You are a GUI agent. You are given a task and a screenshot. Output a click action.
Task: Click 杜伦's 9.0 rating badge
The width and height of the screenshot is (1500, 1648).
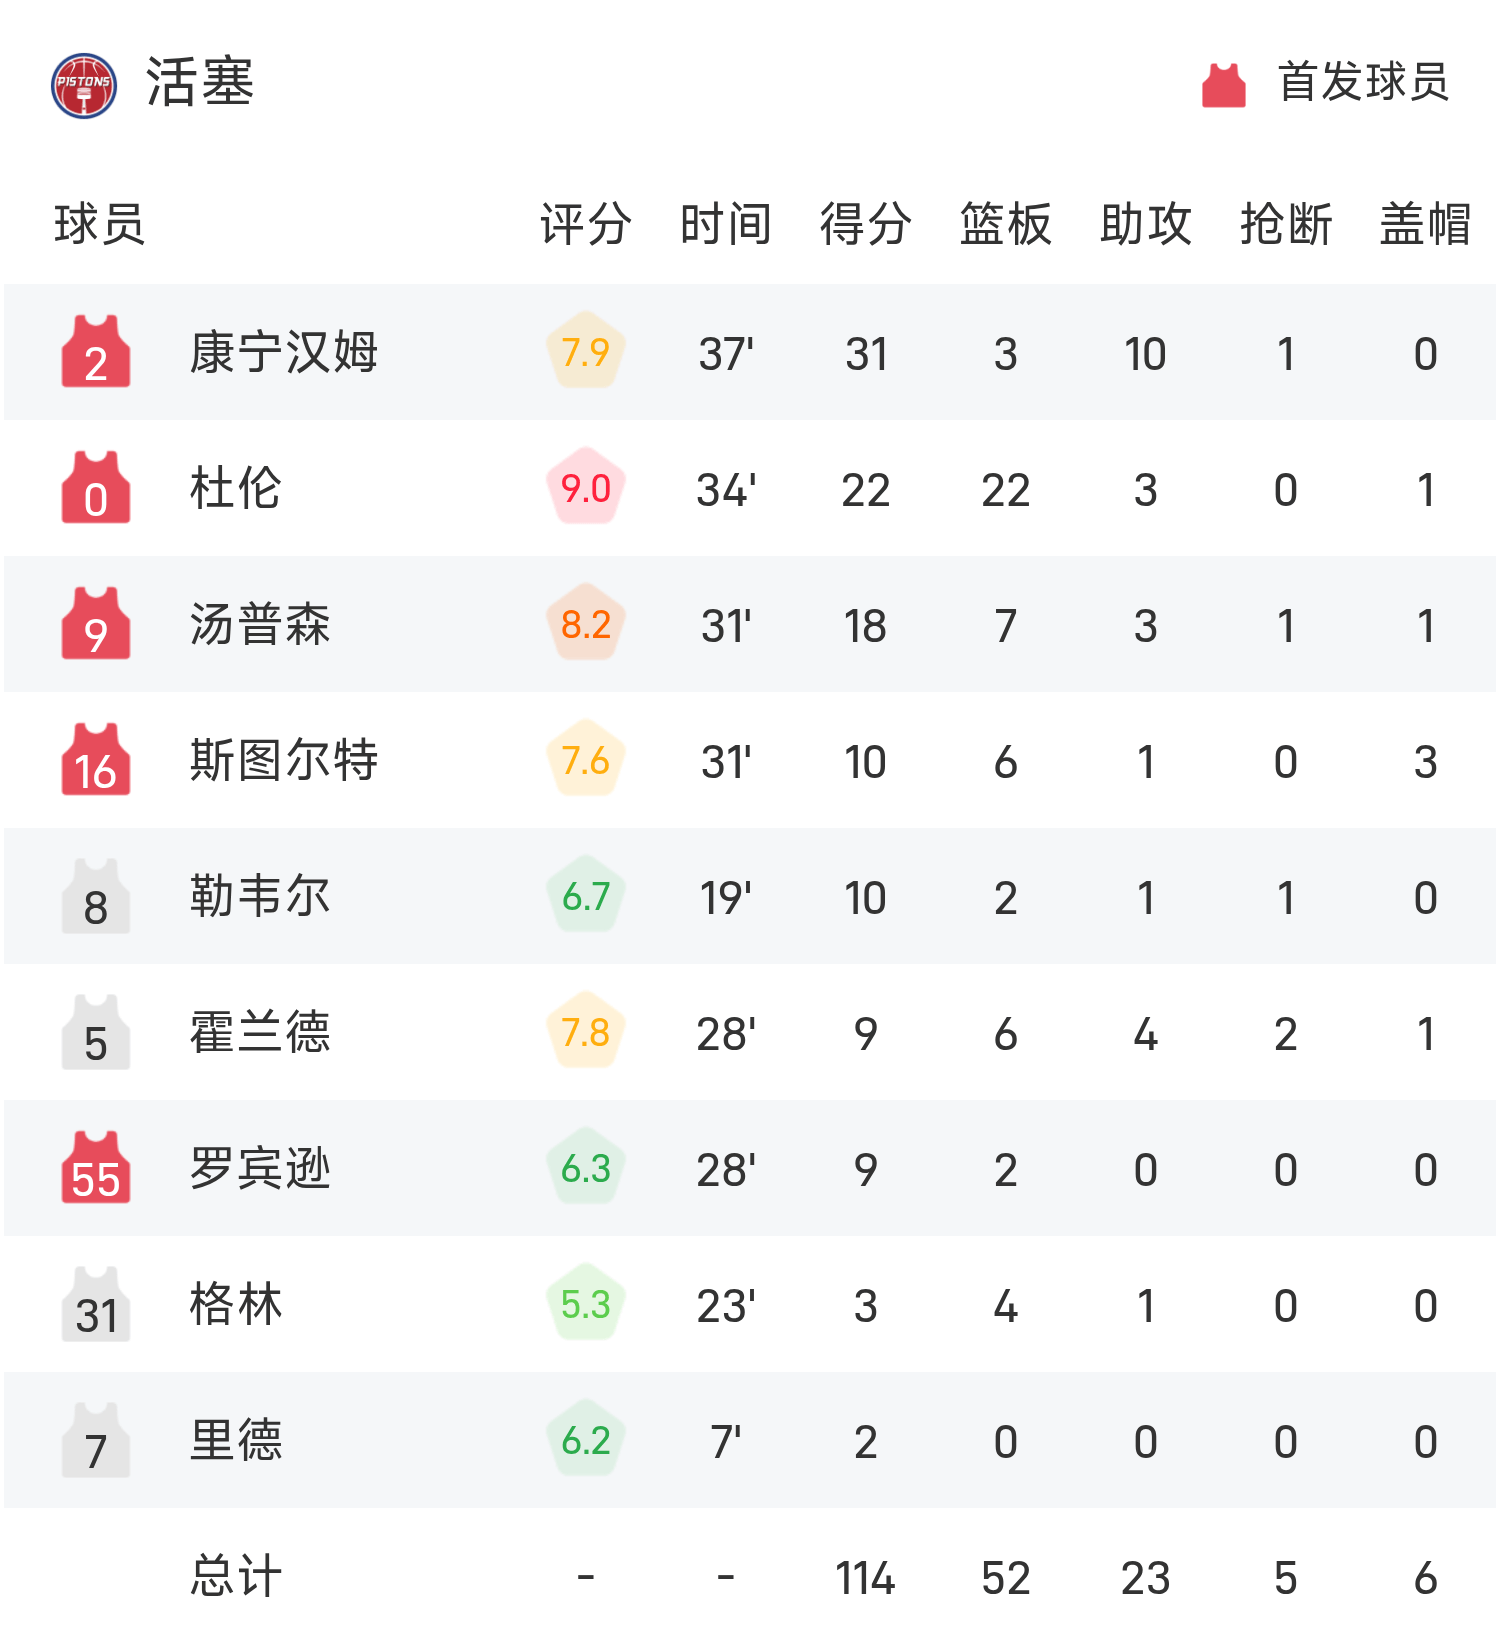(x=586, y=488)
